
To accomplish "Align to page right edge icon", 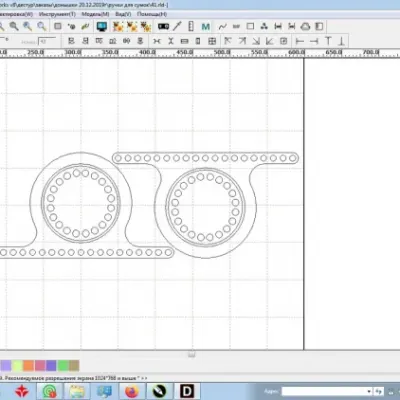I will 314,41.
